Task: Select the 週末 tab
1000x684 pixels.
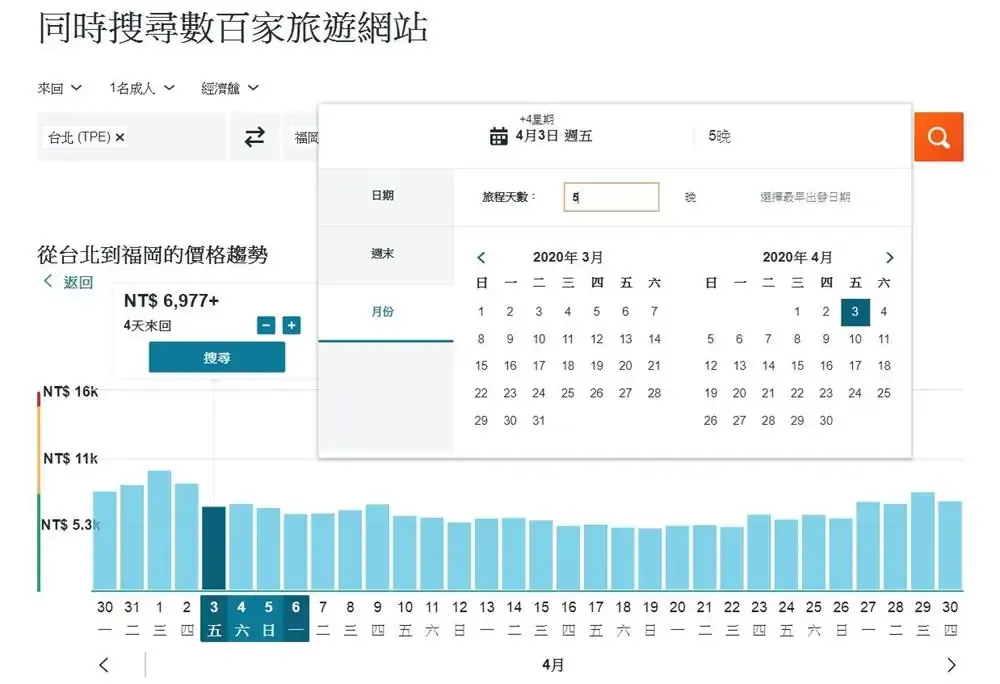Action: (x=383, y=254)
